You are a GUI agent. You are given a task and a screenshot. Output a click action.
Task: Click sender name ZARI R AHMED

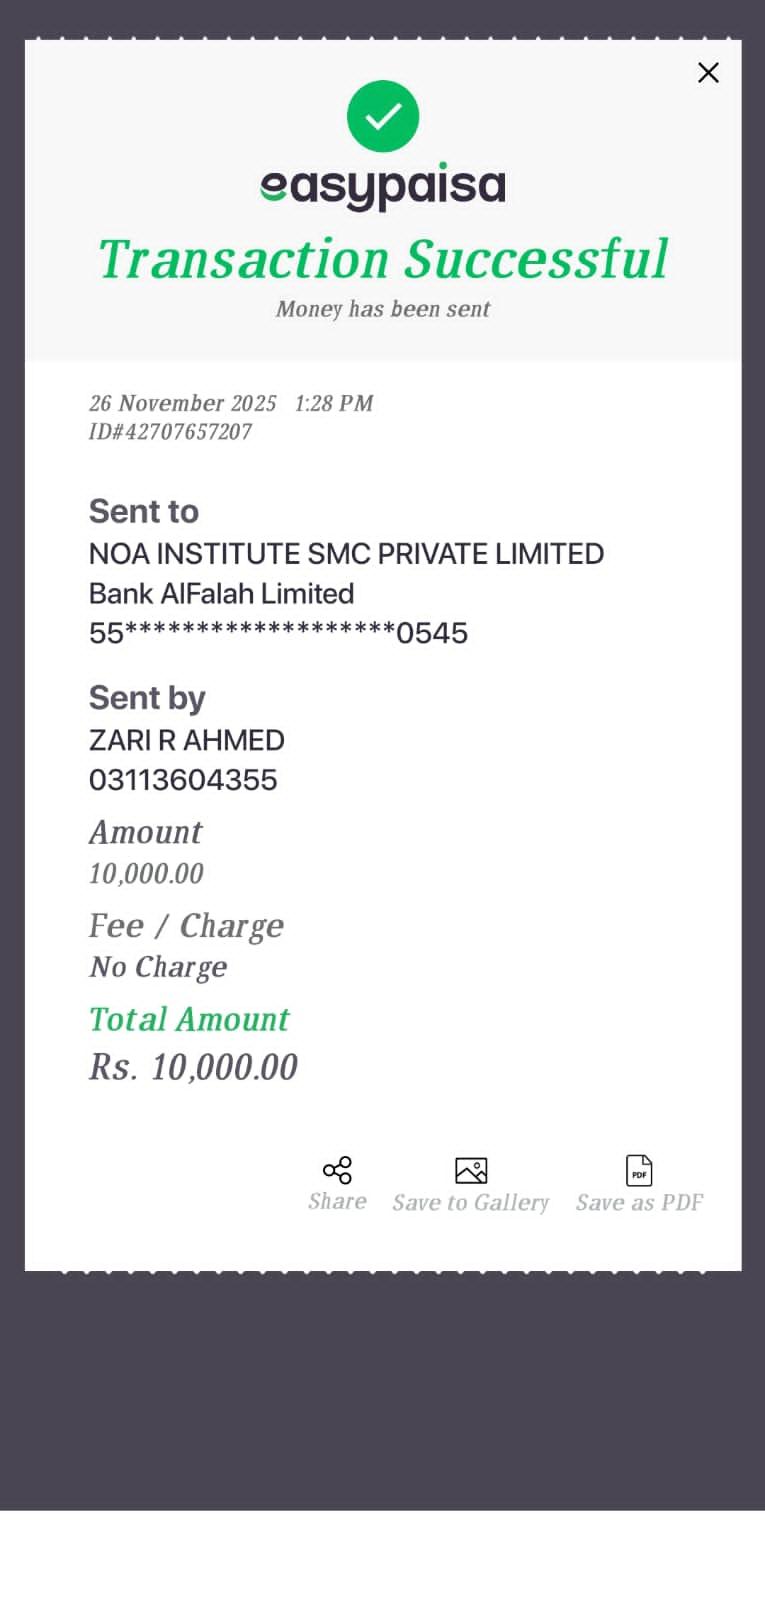click(187, 740)
